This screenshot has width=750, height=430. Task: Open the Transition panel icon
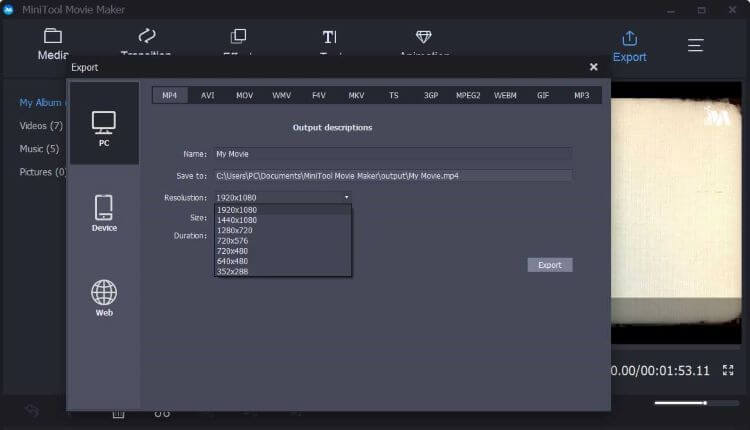pyautogui.click(x=147, y=36)
